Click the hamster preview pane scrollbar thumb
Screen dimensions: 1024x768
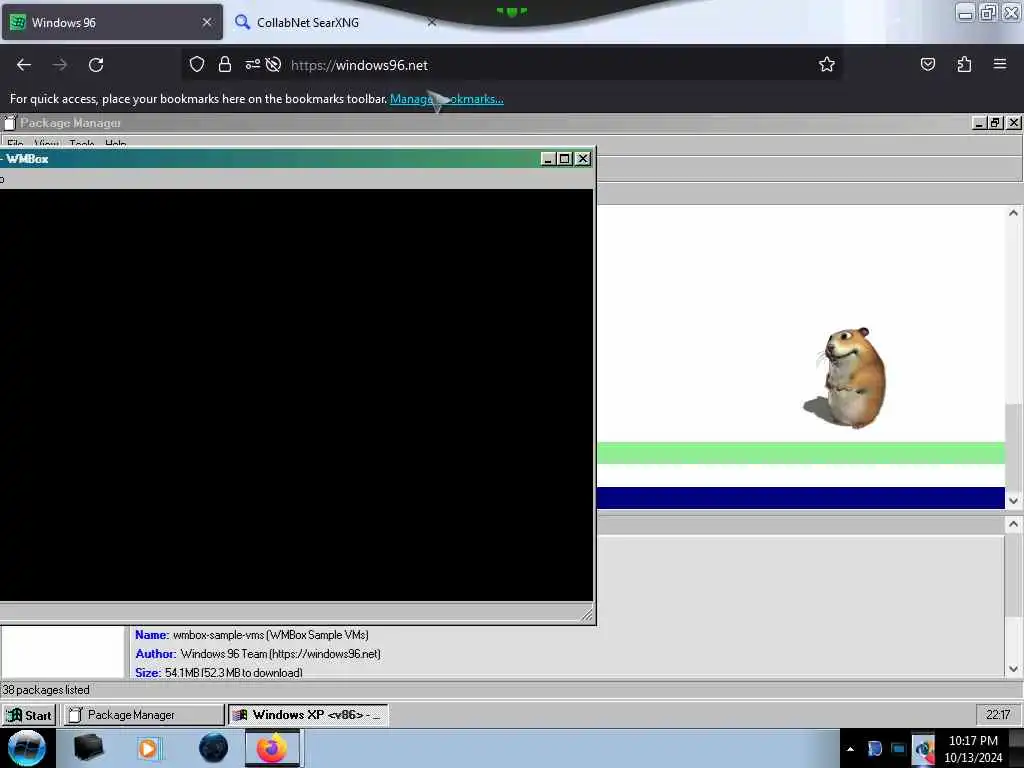point(1013,445)
